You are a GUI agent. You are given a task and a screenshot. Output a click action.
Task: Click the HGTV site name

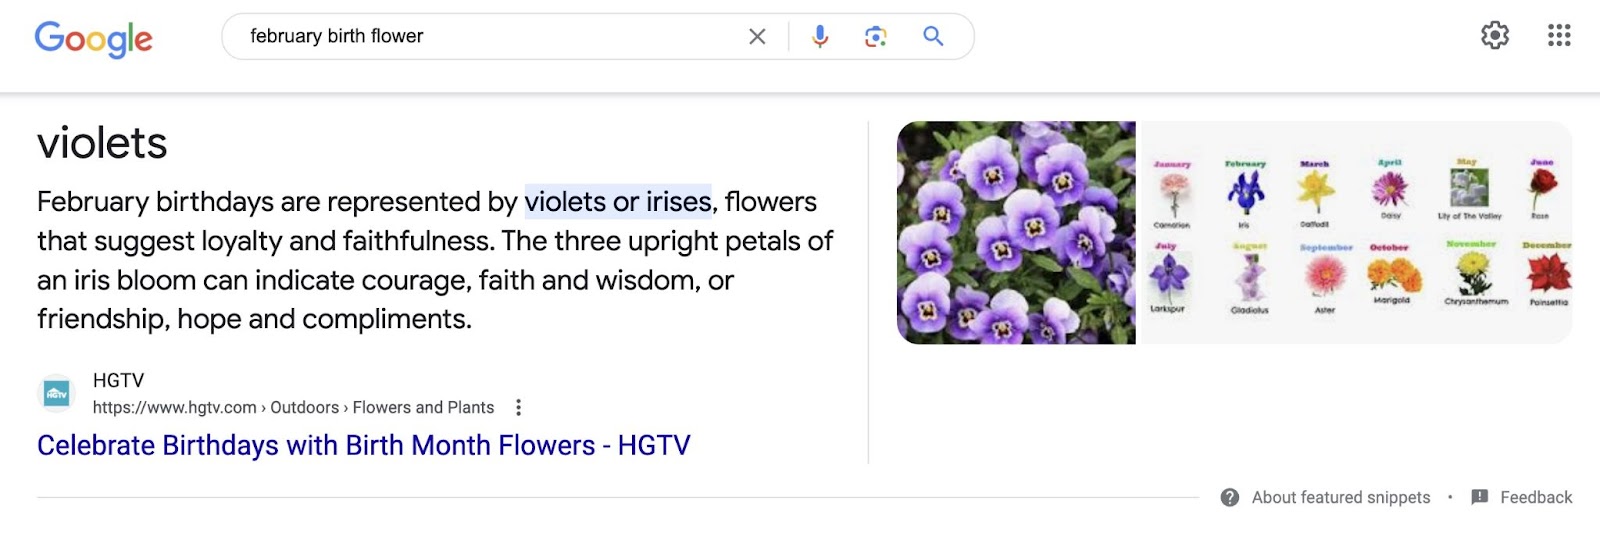pos(118,381)
